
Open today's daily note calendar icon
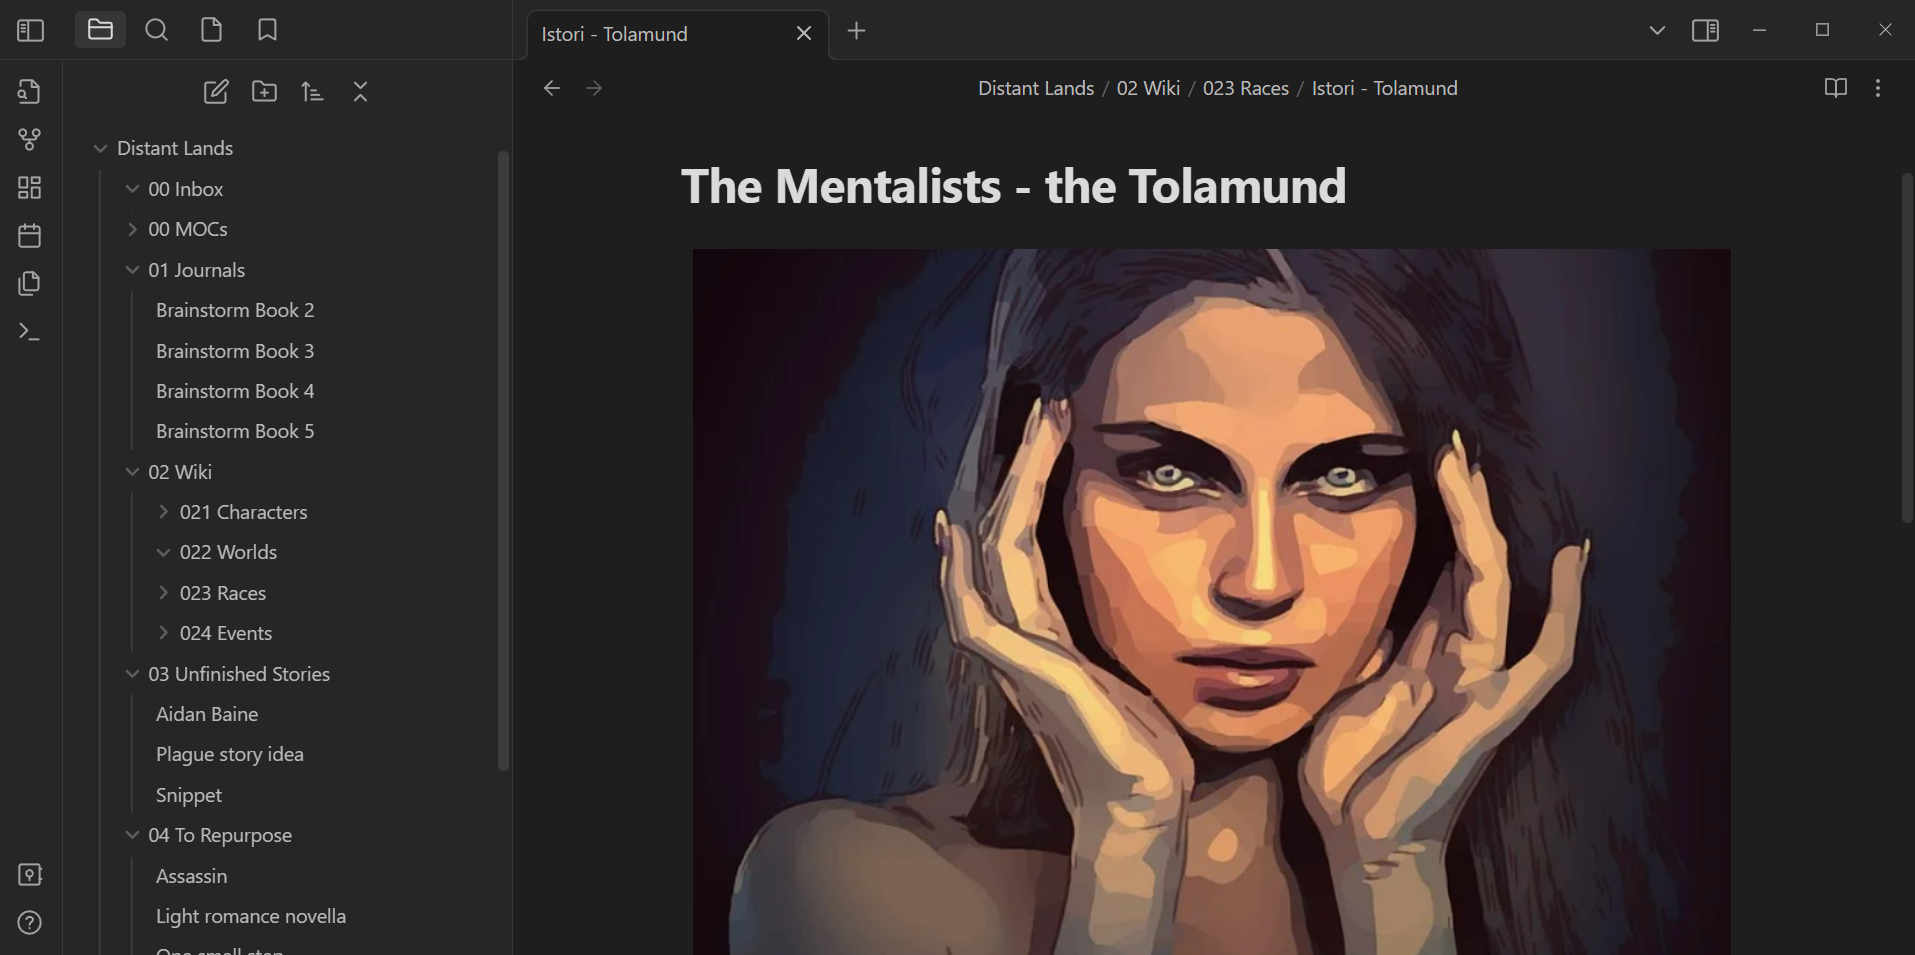point(30,236)
